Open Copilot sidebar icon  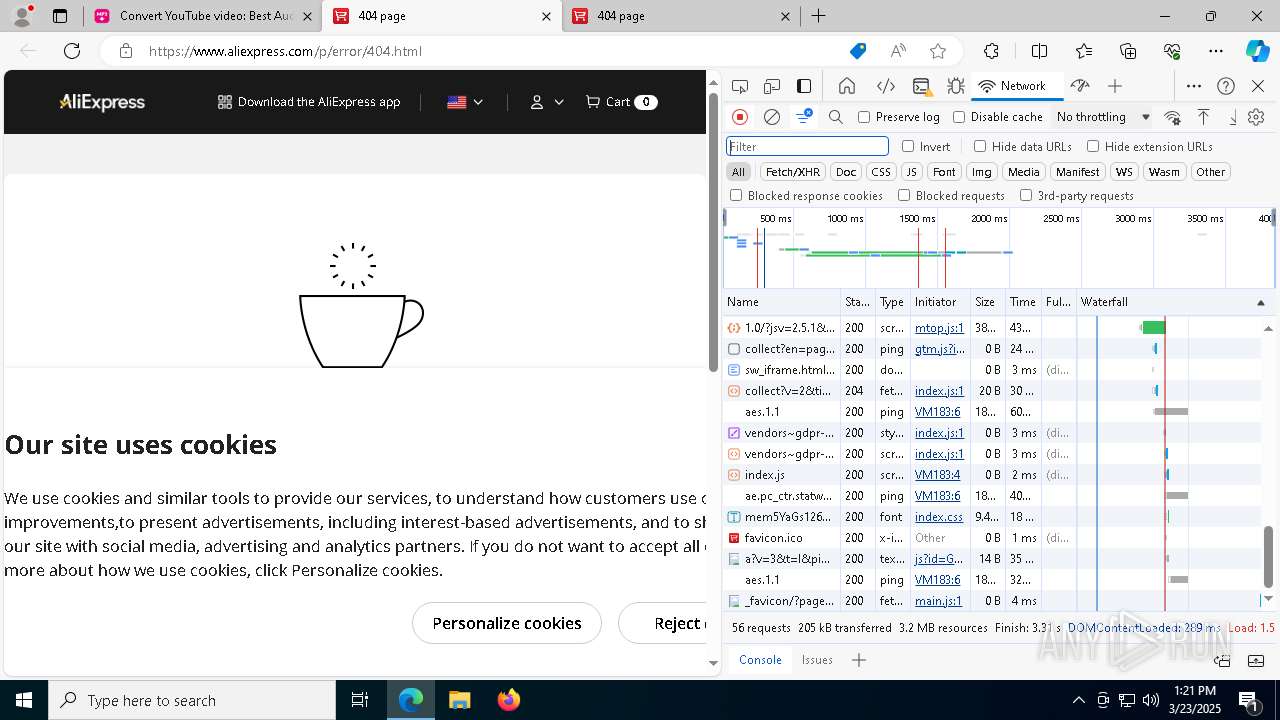click(x=1257, y=51)
